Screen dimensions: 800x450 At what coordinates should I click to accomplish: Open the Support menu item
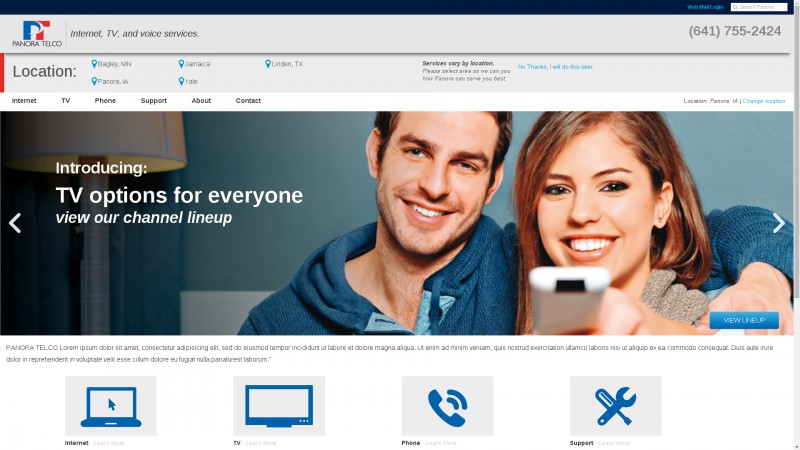[x=154, y=101]
